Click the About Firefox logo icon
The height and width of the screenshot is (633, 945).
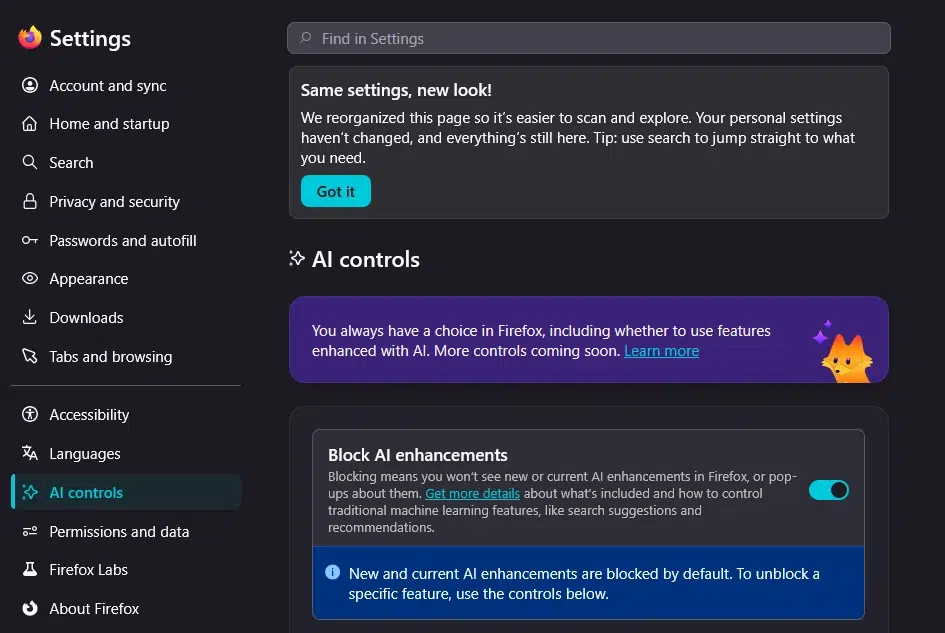[x=30, y=608]
